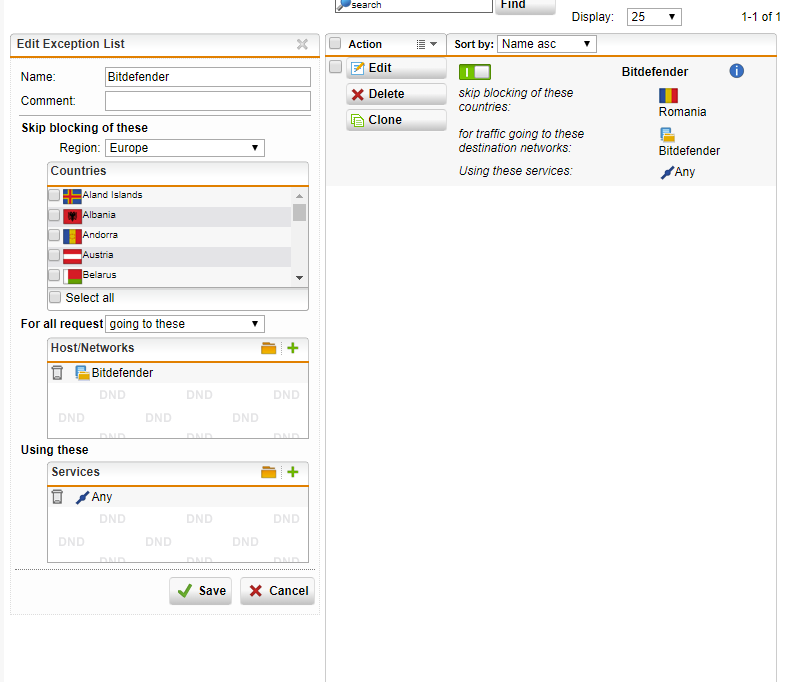Viewport: 792px width, 682px height.
Task: Remove Bitdefender host with the trash icon
Action: pyautogui.click(x=58, y=373)
